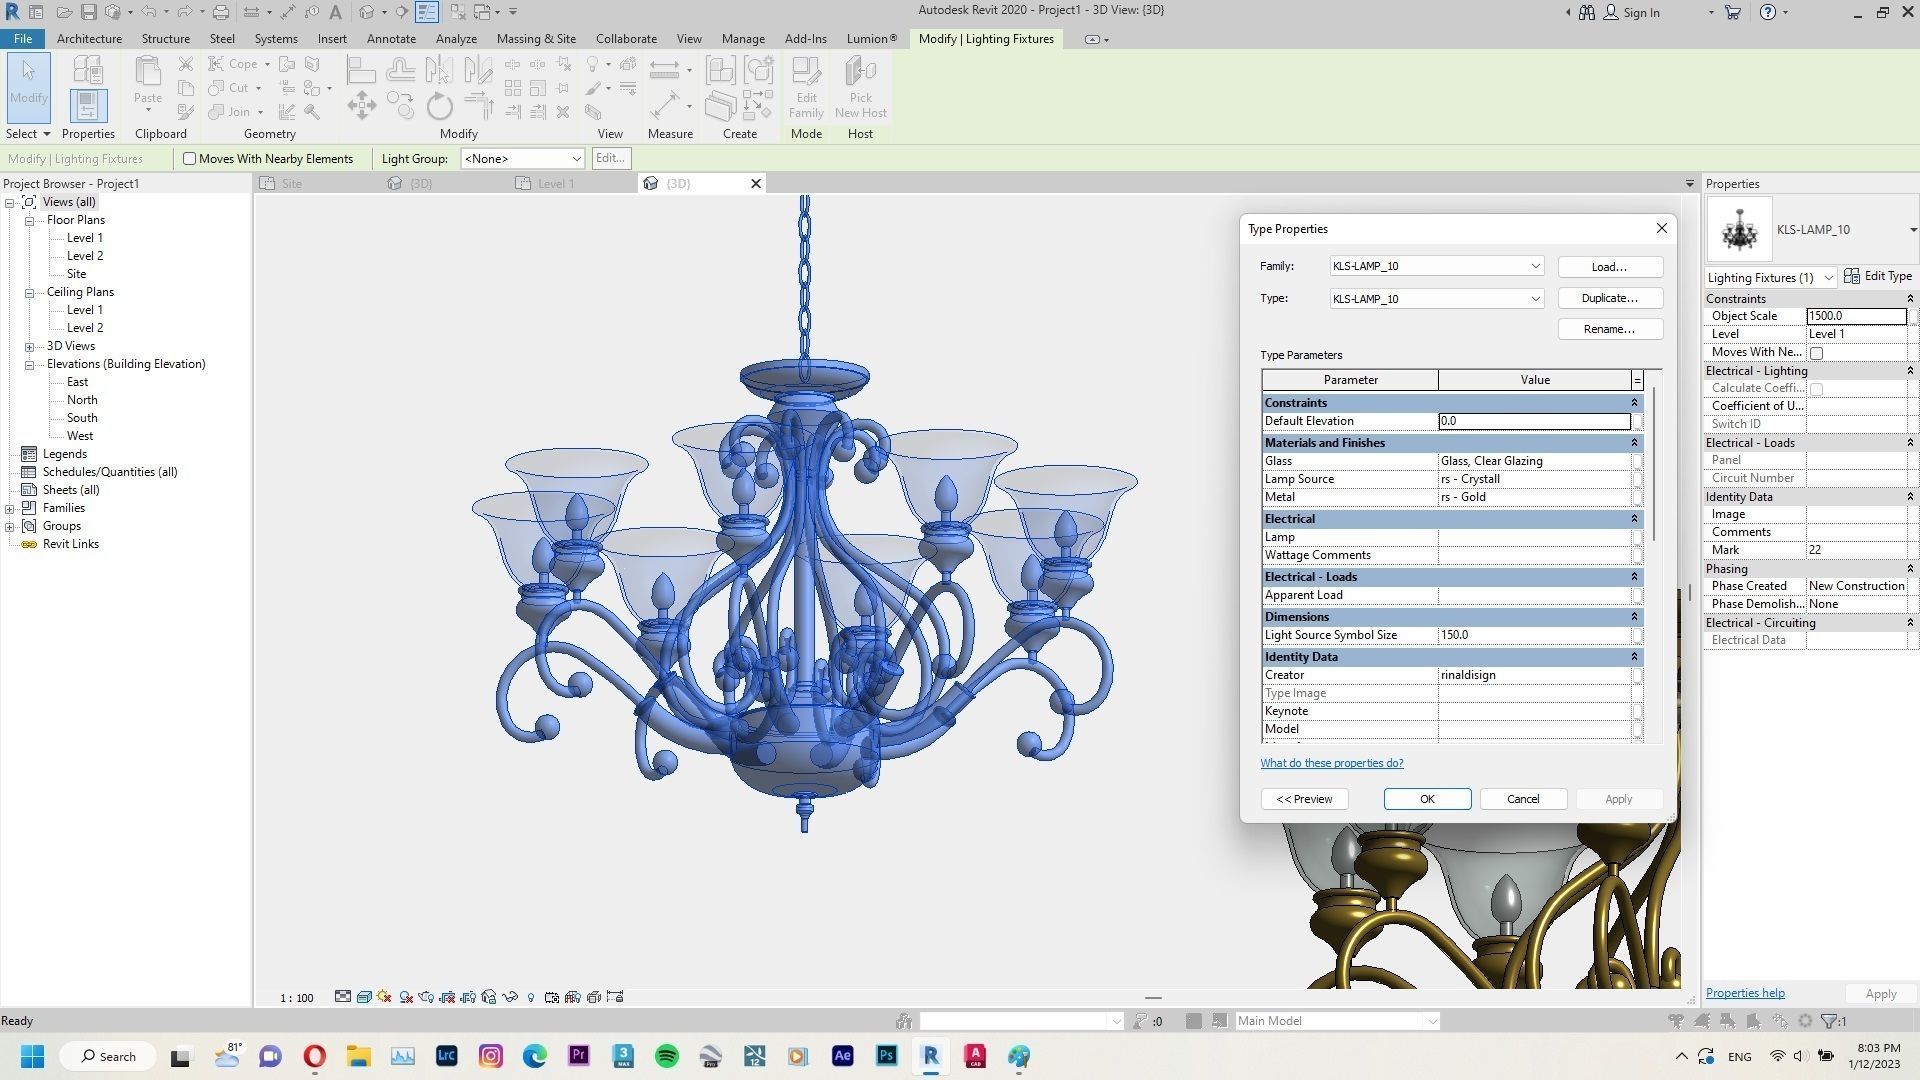
Task: Open the Render dialog via teapot icon
Action: coord(426,997)
